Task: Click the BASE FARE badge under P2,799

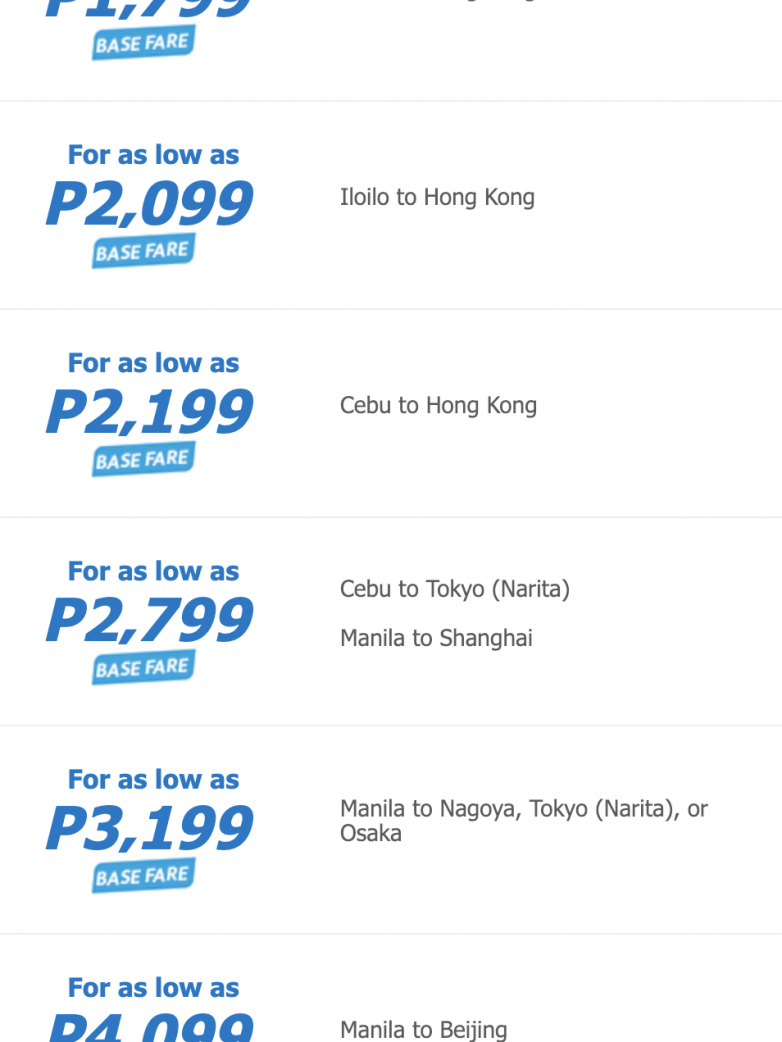Action: point(143,667)
